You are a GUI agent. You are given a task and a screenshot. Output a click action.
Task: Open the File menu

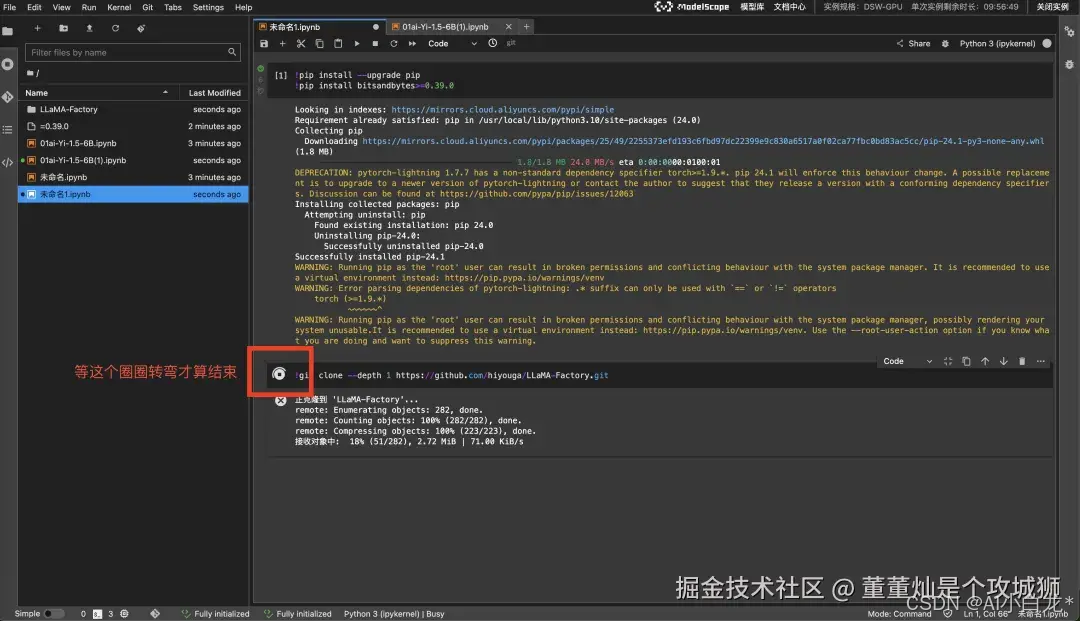(x=10, y=7)
